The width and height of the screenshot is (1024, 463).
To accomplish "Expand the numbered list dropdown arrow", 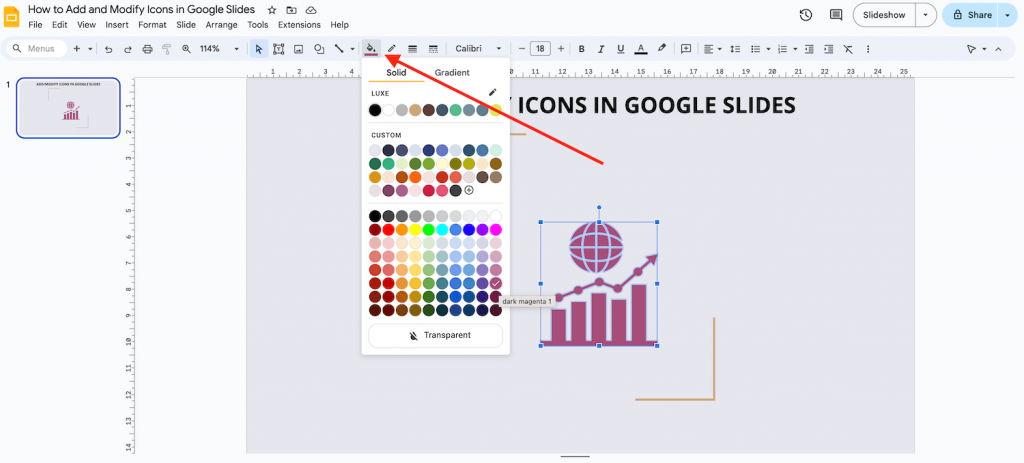I will click(795, 49).
